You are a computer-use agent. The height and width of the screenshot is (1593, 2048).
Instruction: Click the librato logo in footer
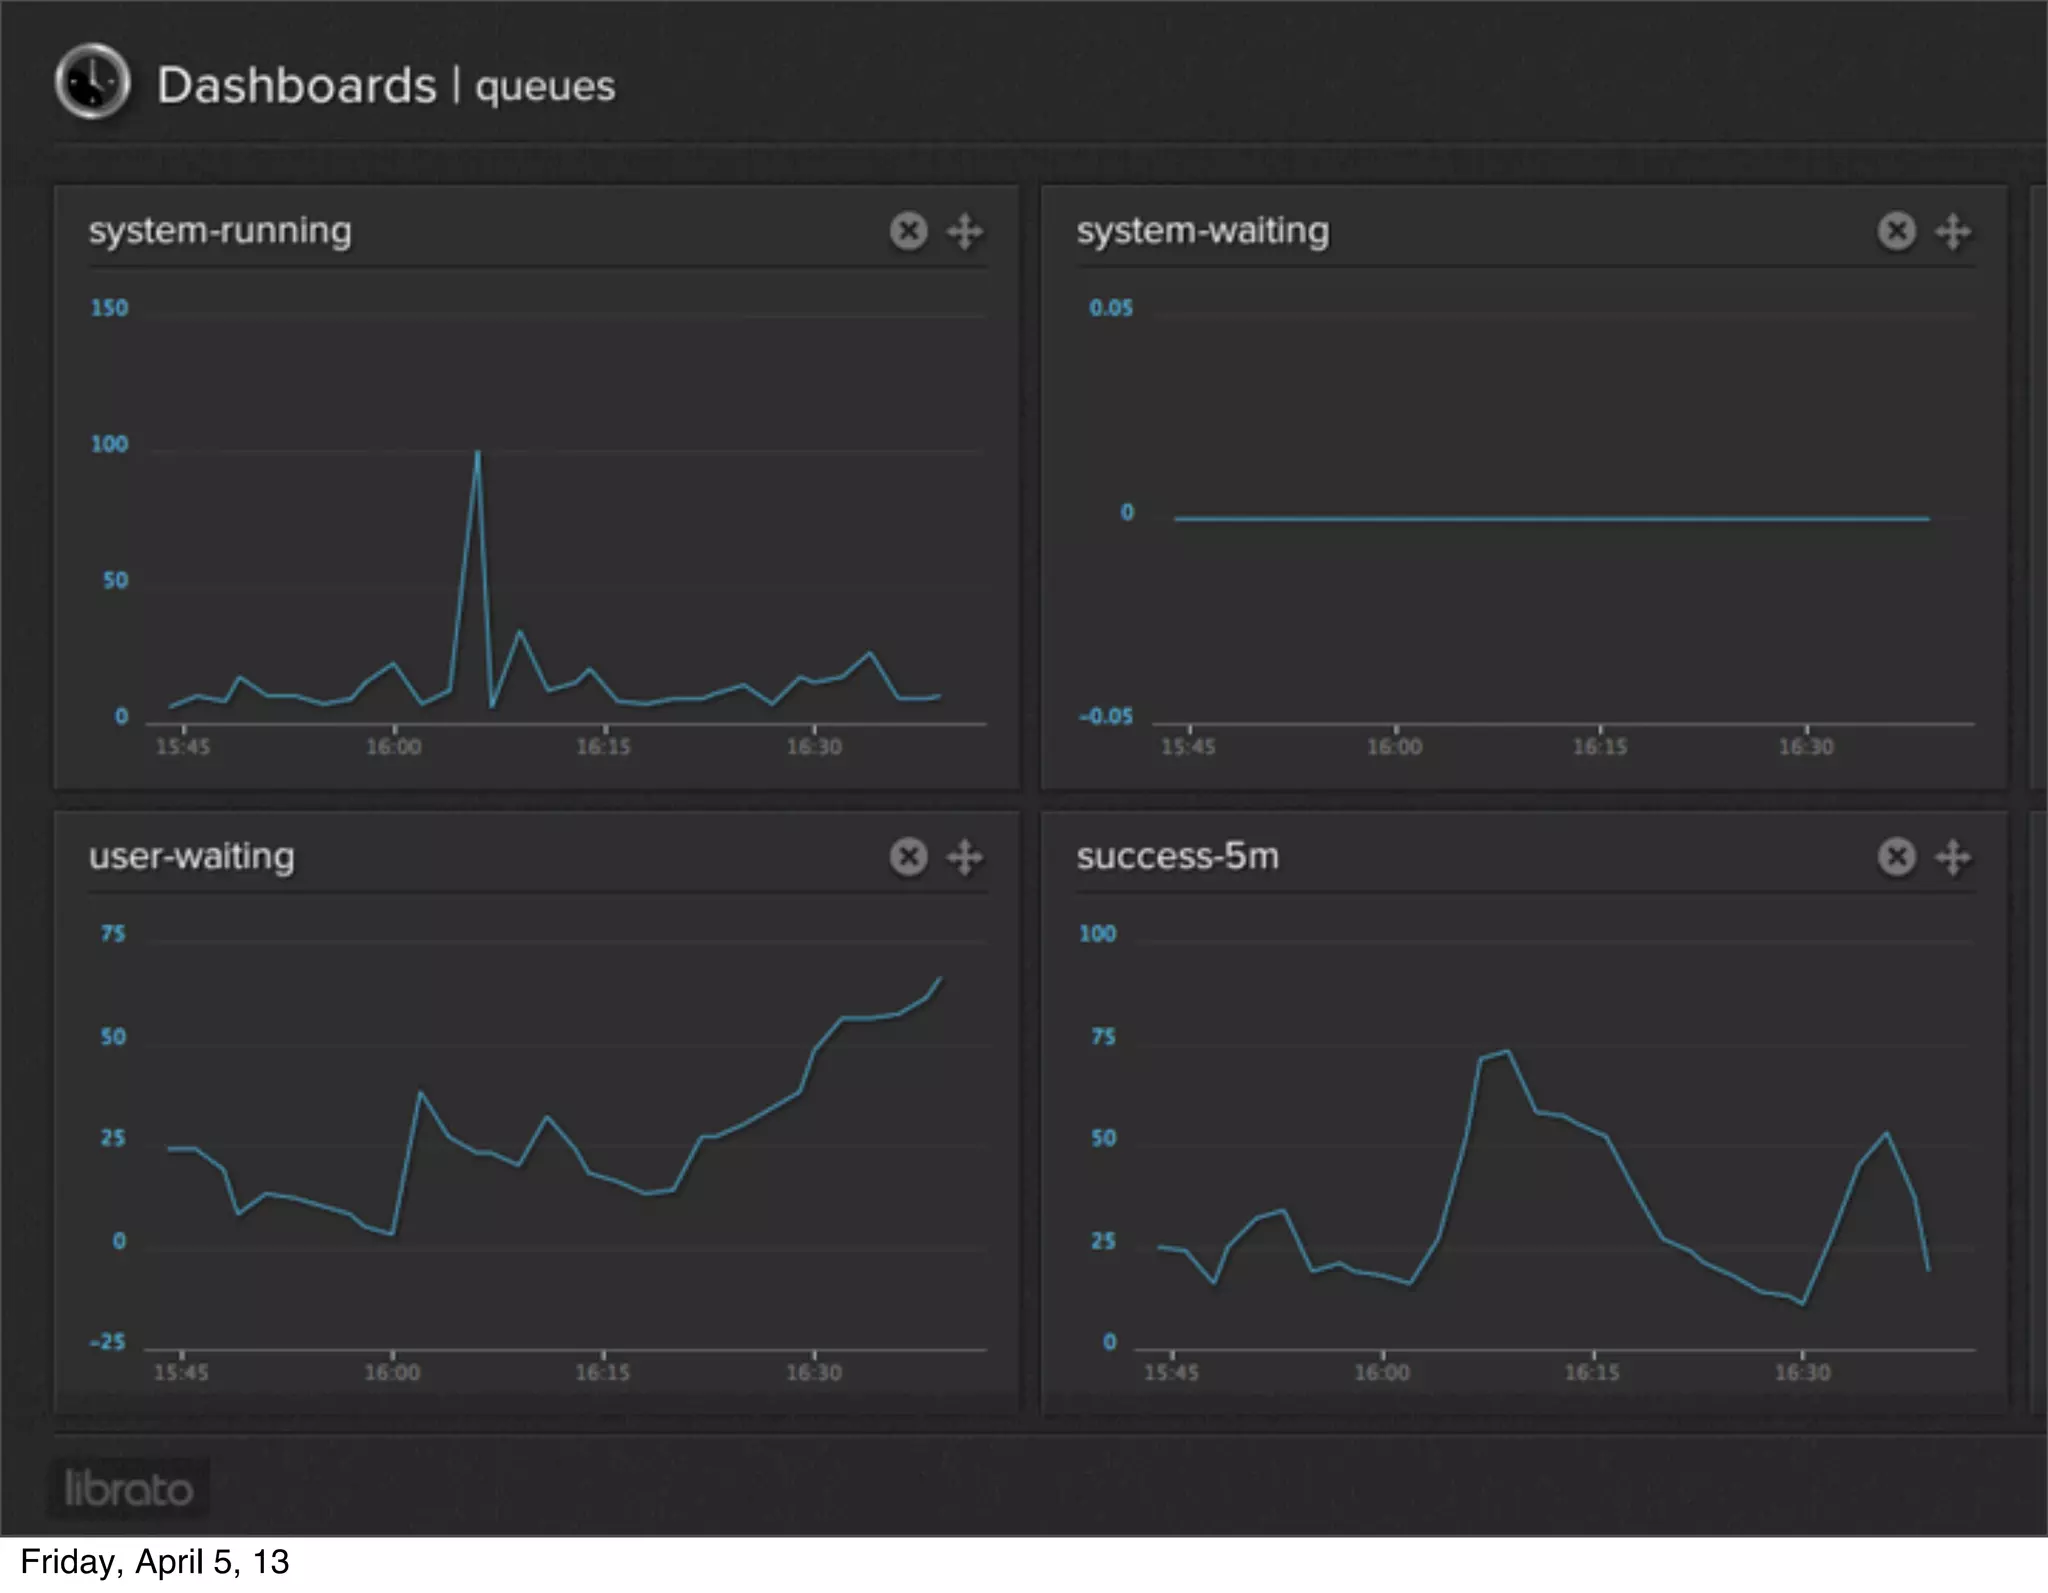(x=128, y=1489)
